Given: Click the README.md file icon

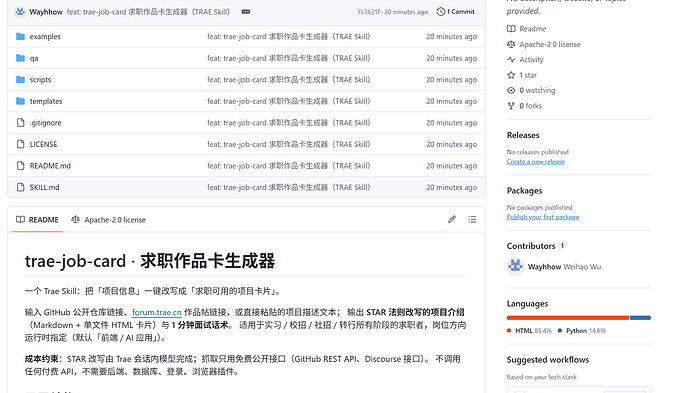Looking at the screenshot, I should click(x=20, y=166).
